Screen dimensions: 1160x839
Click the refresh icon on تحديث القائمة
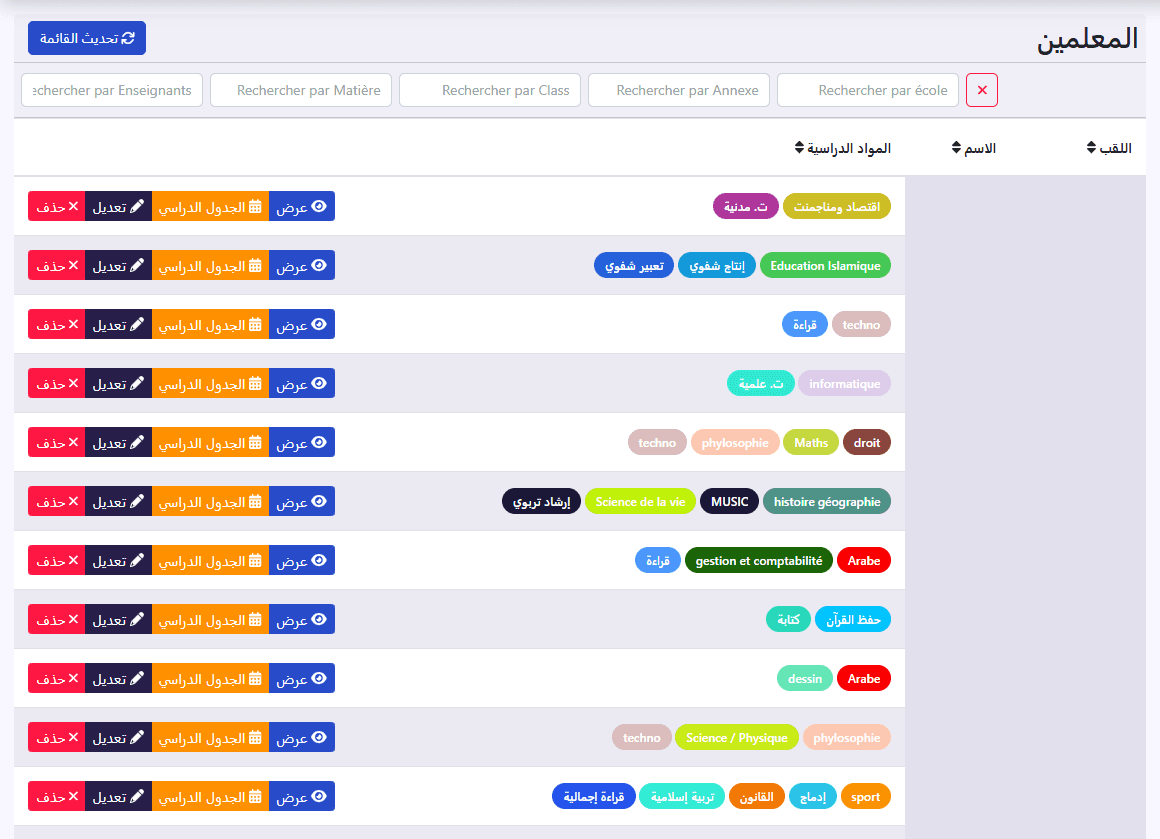tap(128, 38)
